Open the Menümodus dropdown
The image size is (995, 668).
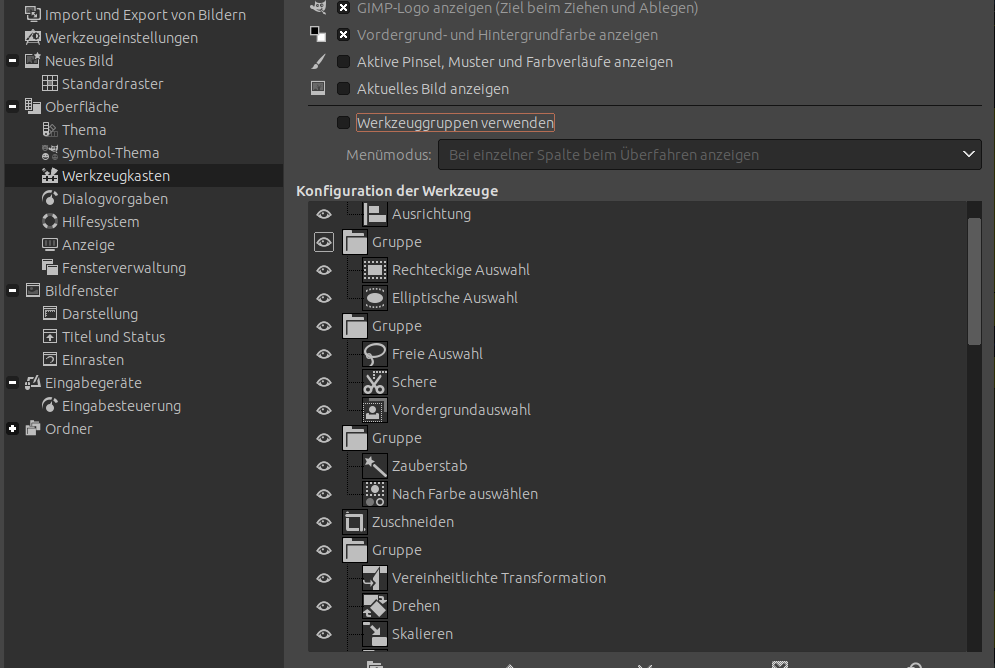click(x=709, y=155)
